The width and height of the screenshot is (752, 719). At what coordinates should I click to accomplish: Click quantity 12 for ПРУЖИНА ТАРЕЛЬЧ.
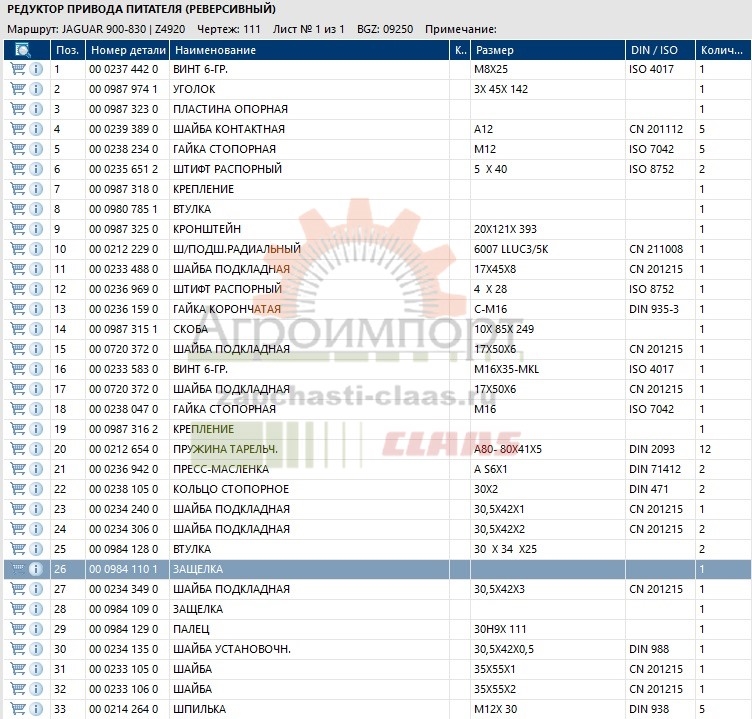point(705,449)
